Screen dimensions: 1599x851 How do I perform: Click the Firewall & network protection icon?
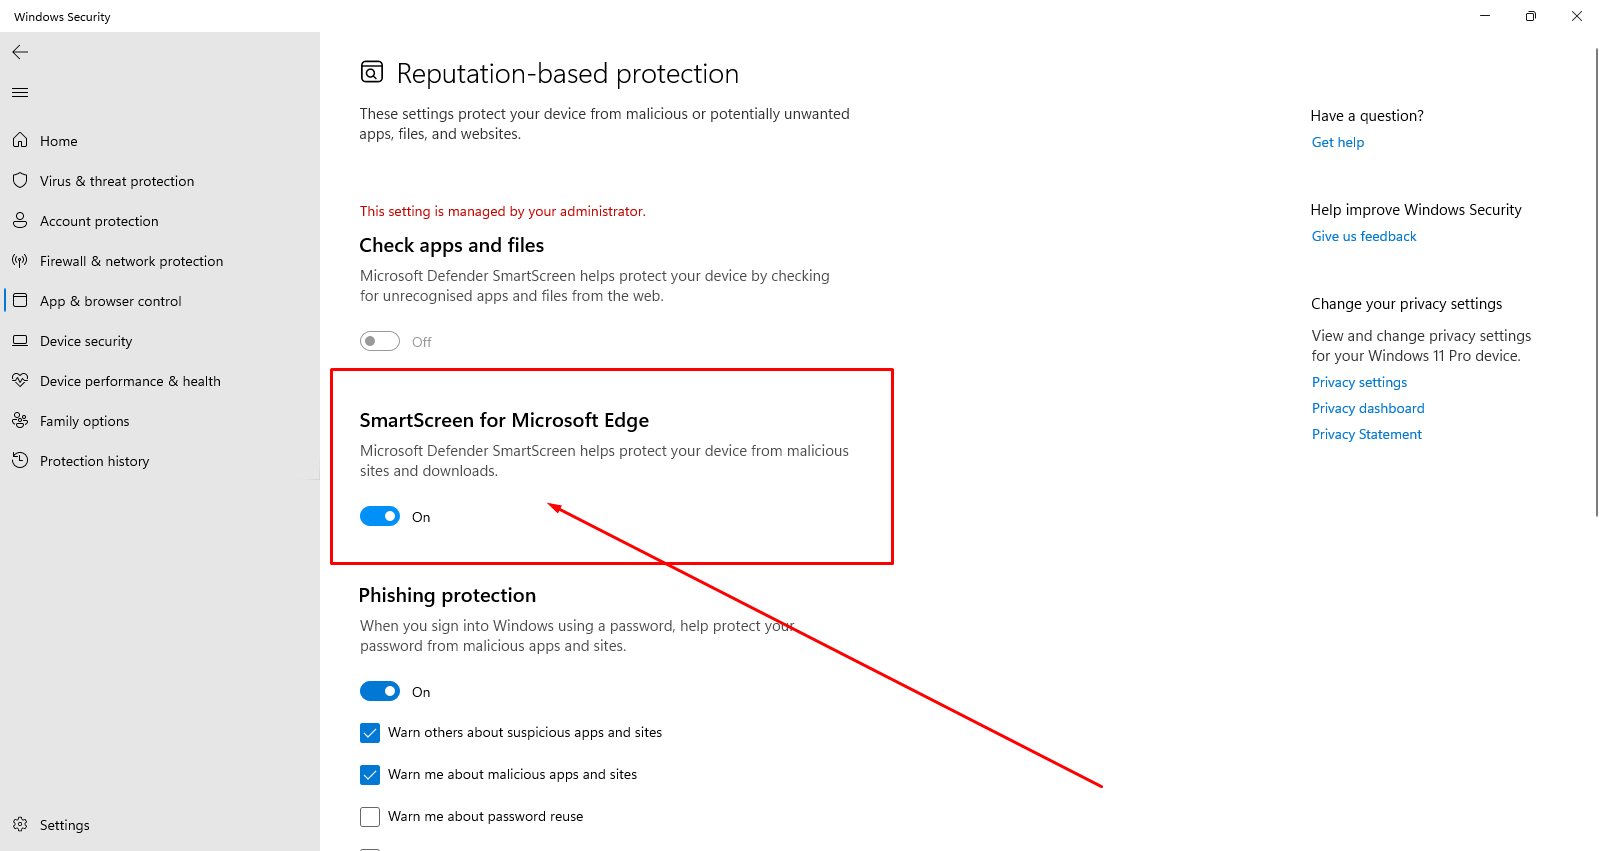point(20,261)
